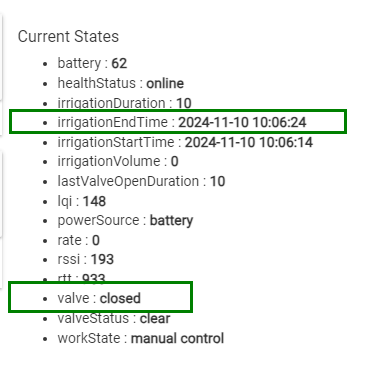Click the workState manual control value
The width and height of the screenshot is (378, 367).
click(177, 338)
